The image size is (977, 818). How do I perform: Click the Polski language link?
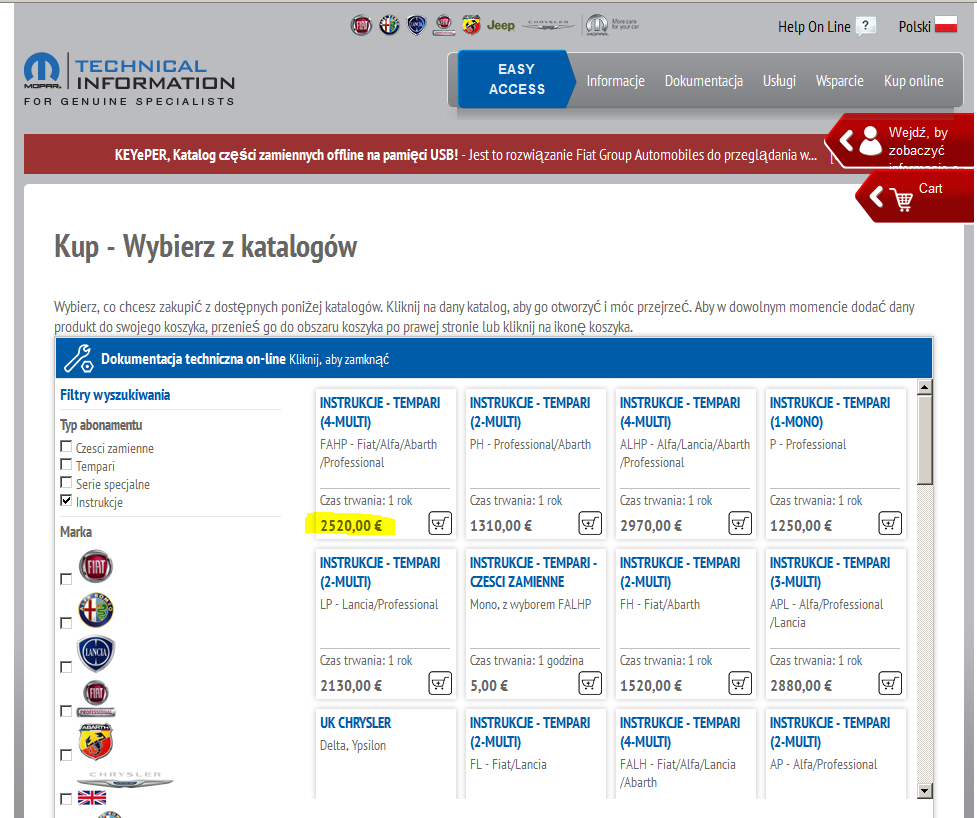coord(914,27)
